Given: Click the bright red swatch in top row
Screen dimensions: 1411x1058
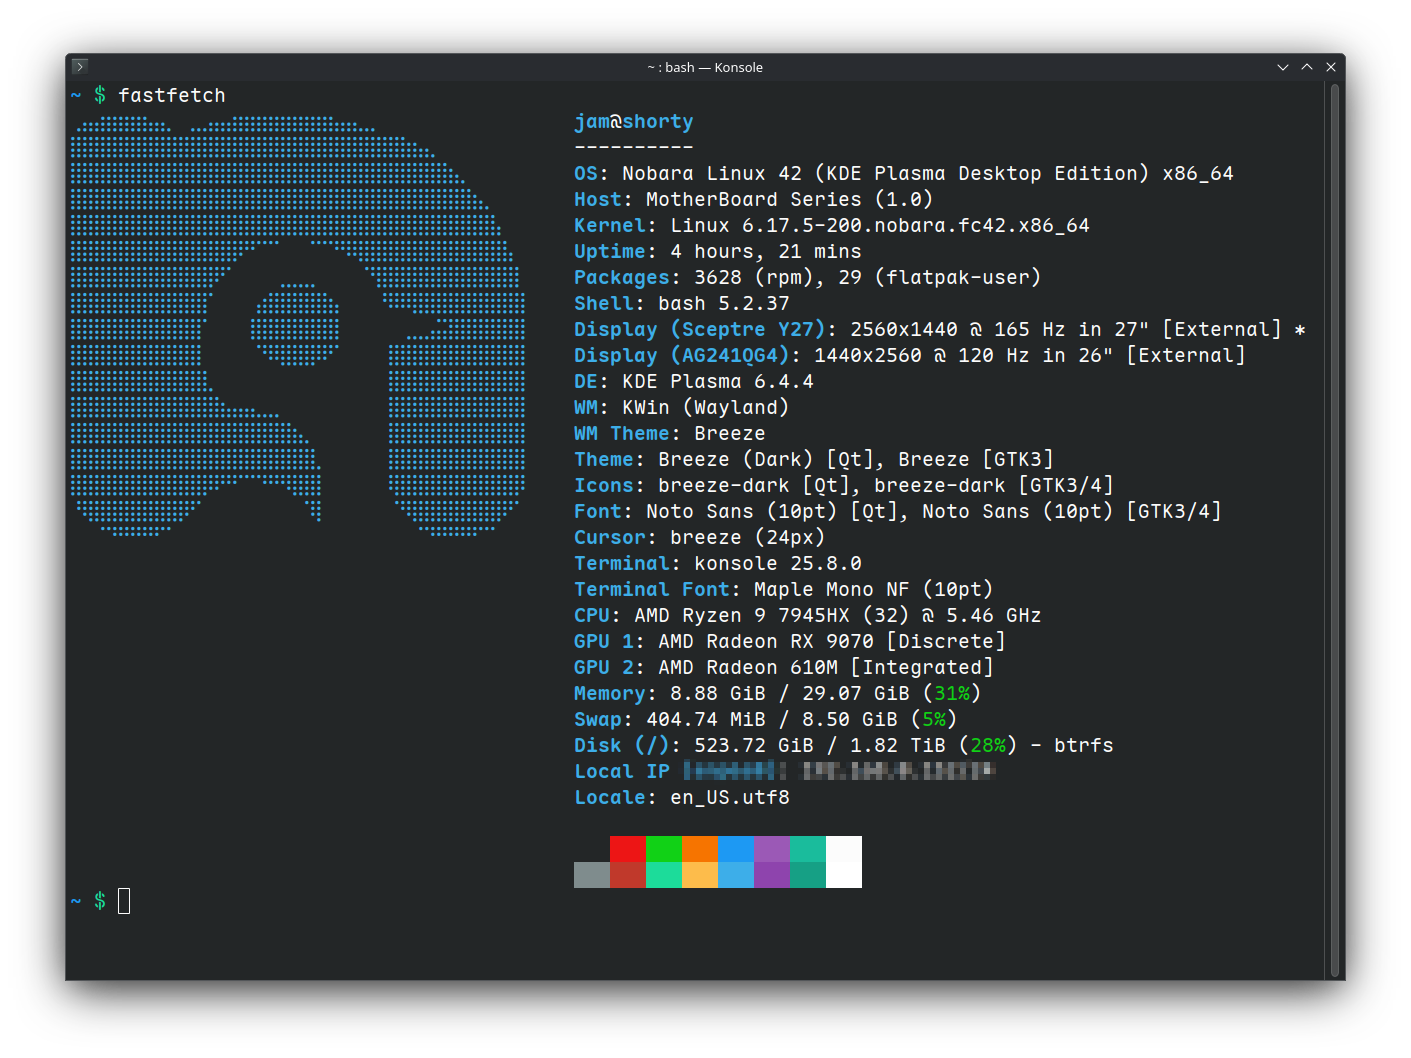Looking at the screenshot, I should [628, 849].
